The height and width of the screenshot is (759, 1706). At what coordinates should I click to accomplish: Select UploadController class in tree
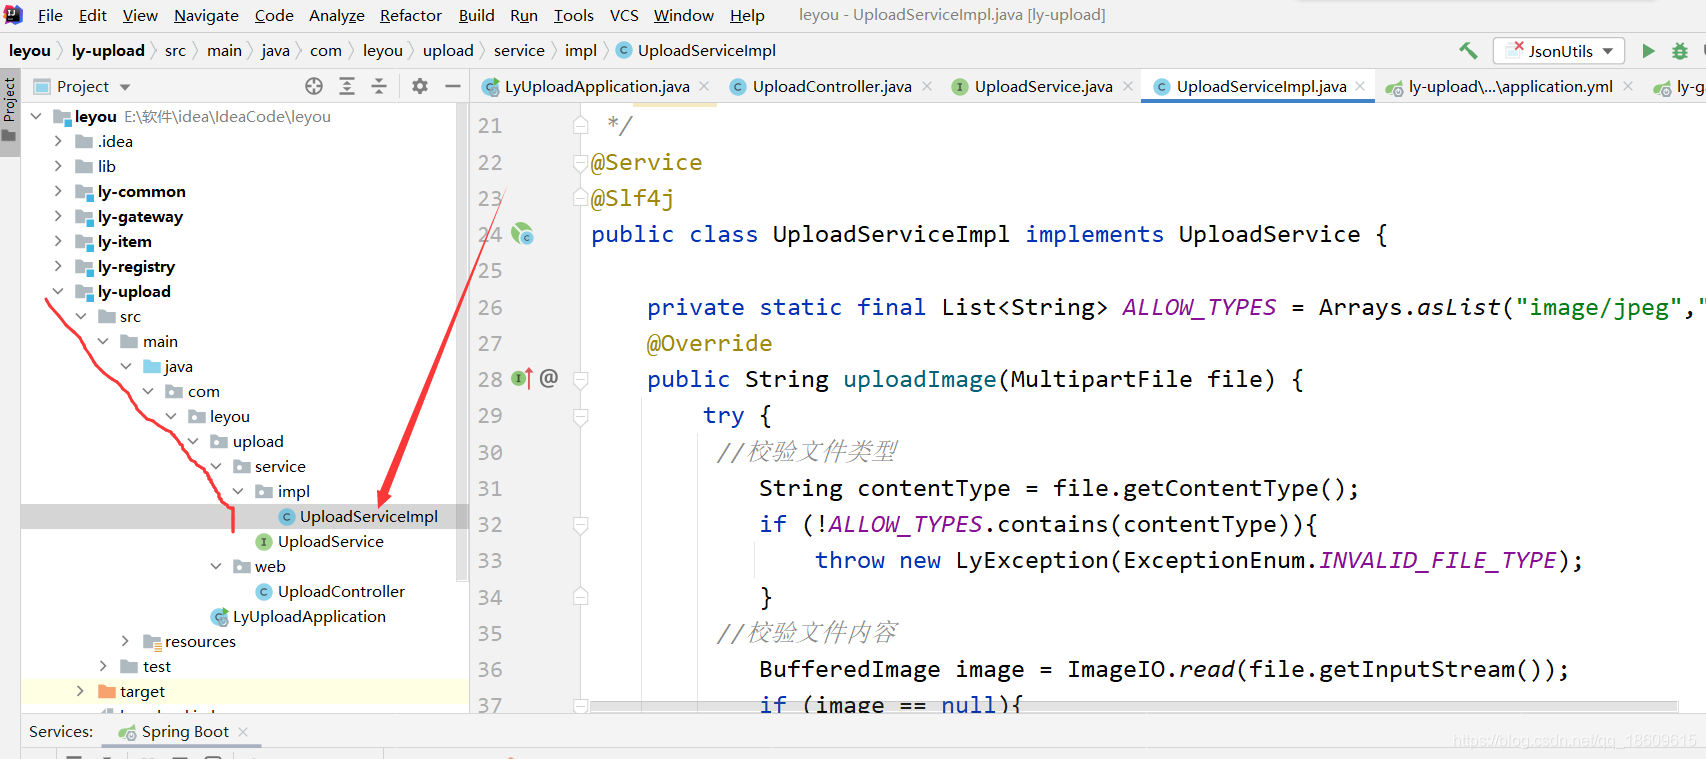[x=341, y=591]
